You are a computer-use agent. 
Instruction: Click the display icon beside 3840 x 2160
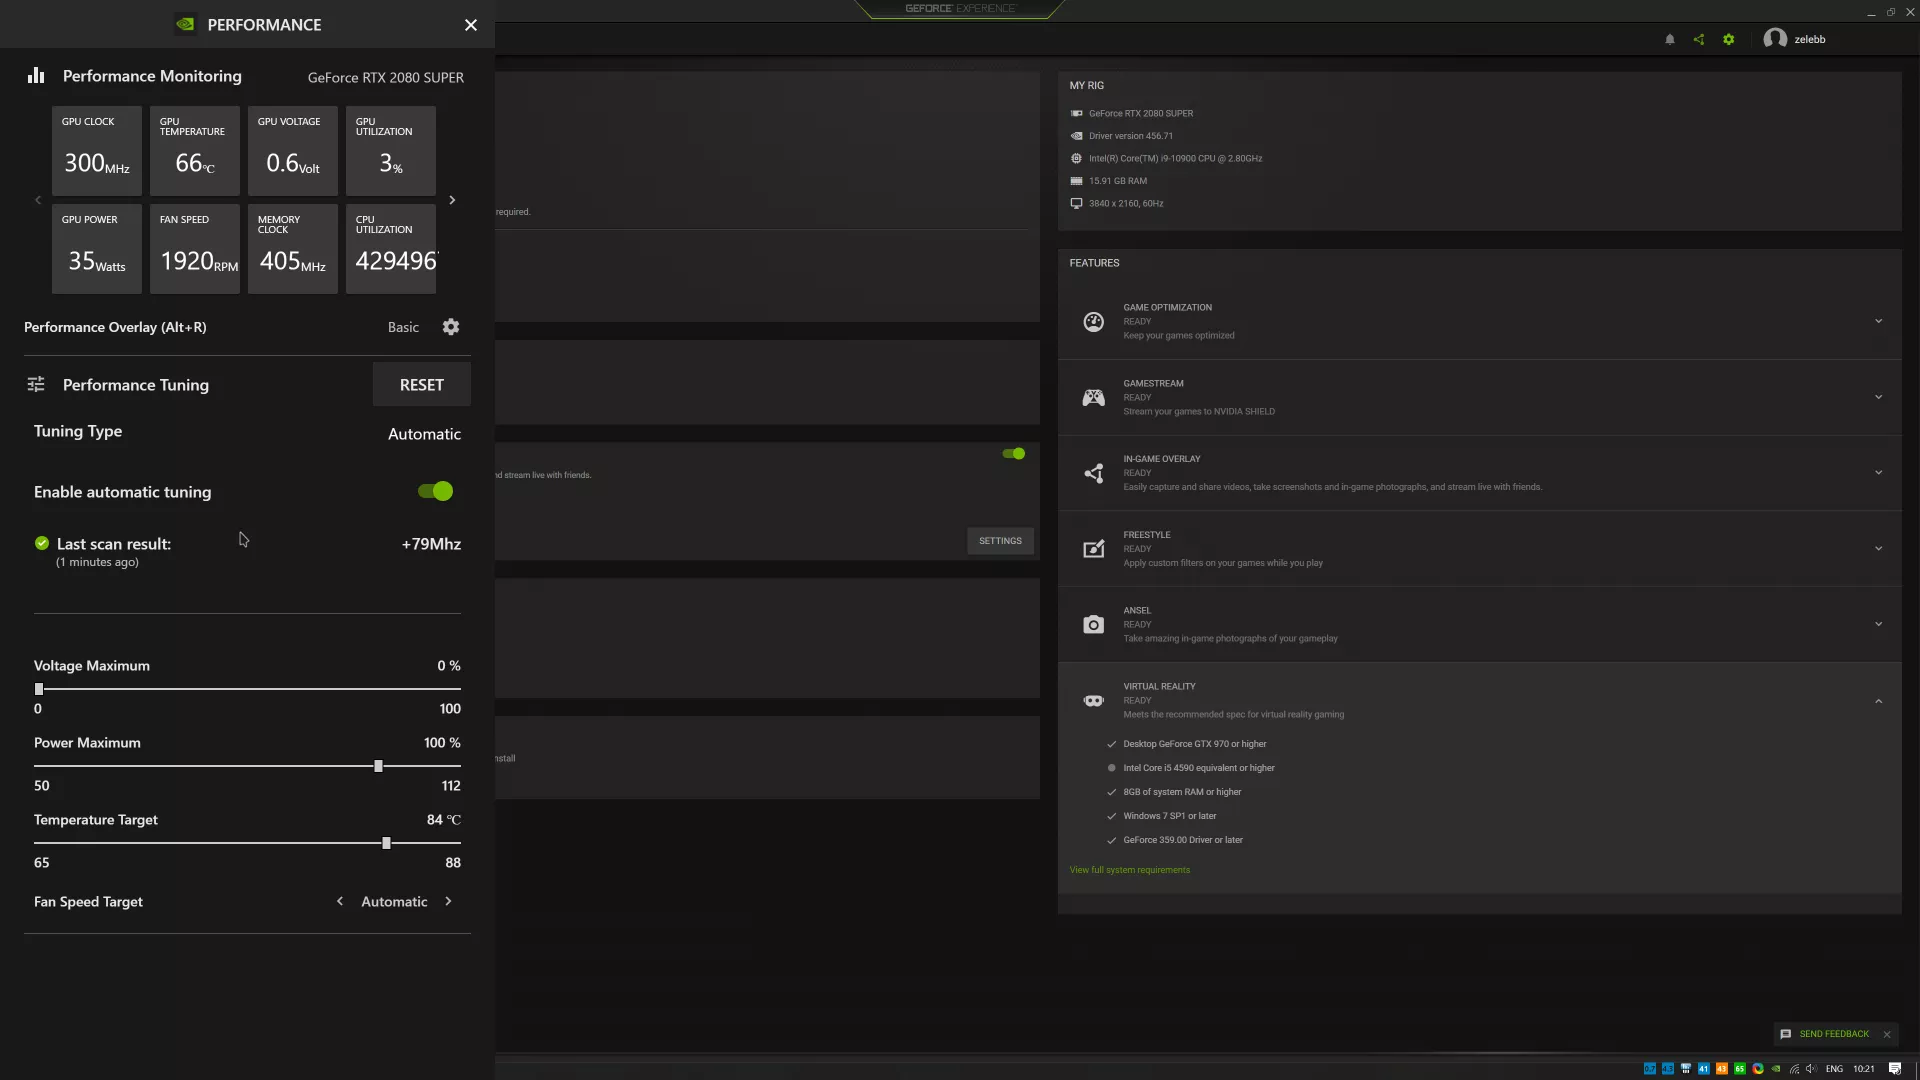click(x=1077, y=203)
